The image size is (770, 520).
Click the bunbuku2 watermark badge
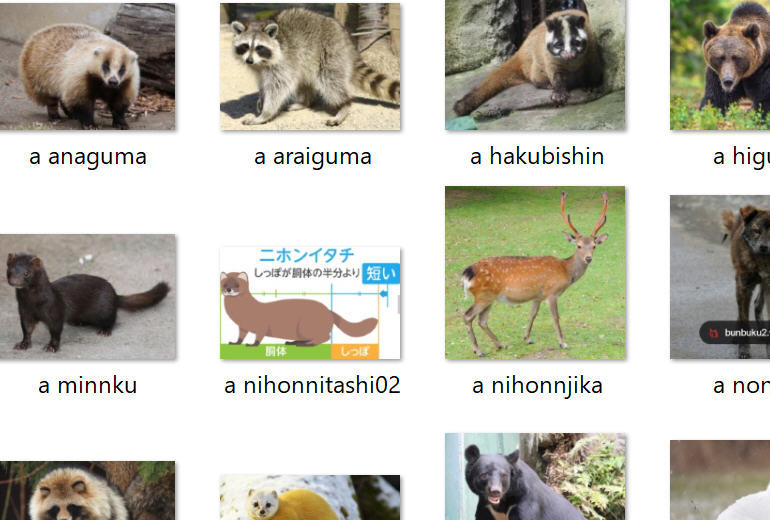coord(735,333)
